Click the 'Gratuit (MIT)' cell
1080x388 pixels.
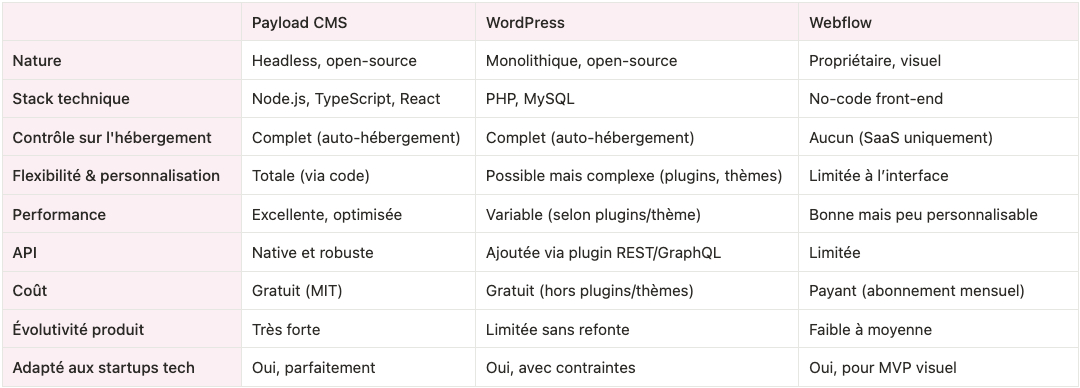pos(358,291)
